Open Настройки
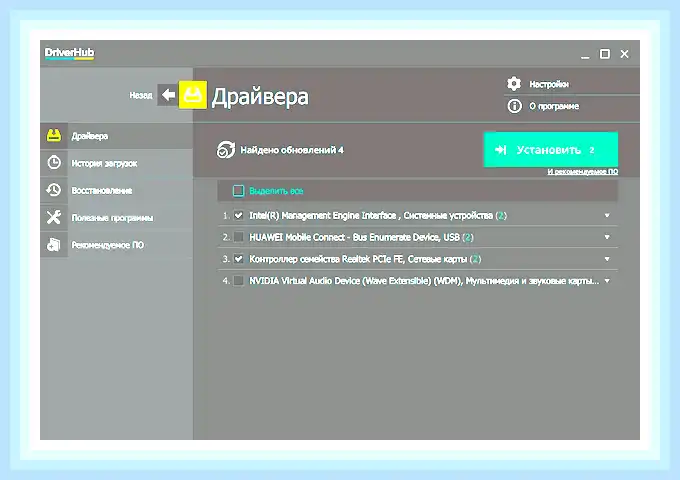This screenshot has height=480, width=680. [549, 84]
